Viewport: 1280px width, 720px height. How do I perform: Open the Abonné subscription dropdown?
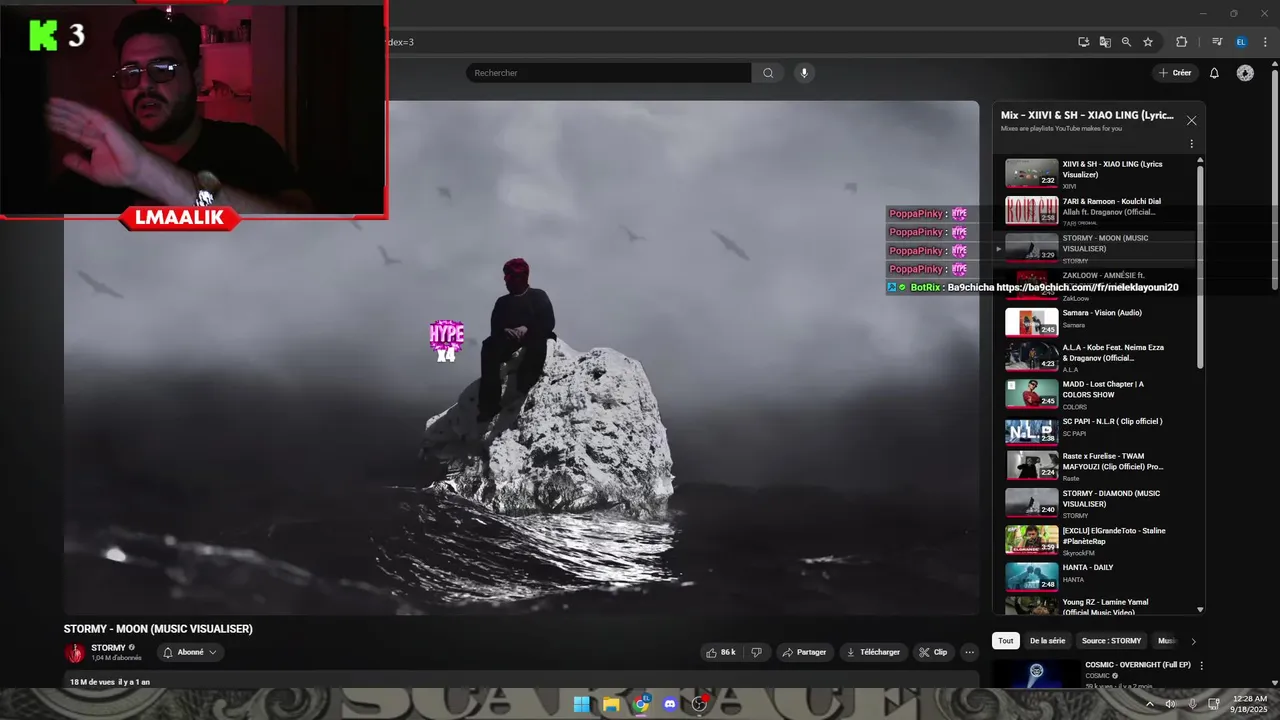pyautogui.click(x=190, y=652)
